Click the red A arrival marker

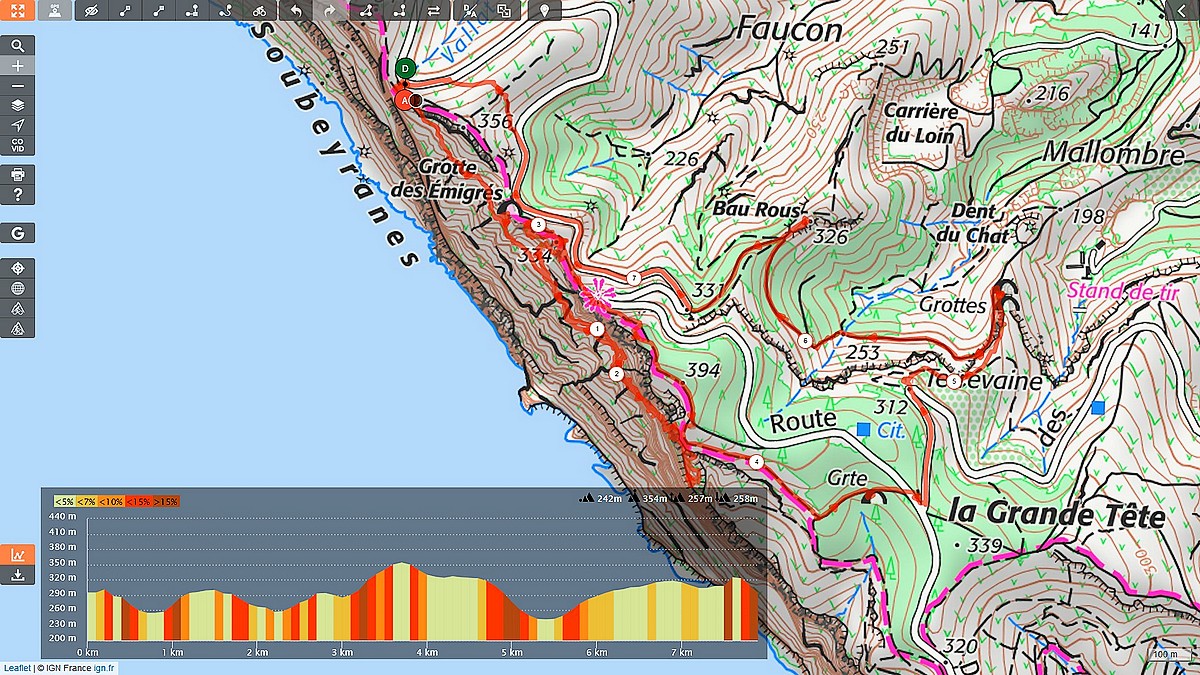point(405,101)
